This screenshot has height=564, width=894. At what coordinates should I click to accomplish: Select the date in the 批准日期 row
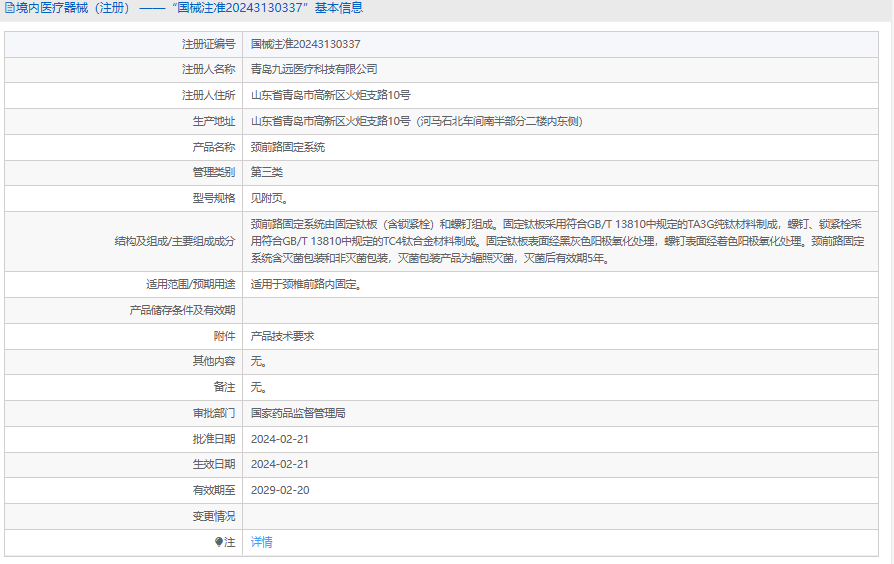tap(280, 439)
